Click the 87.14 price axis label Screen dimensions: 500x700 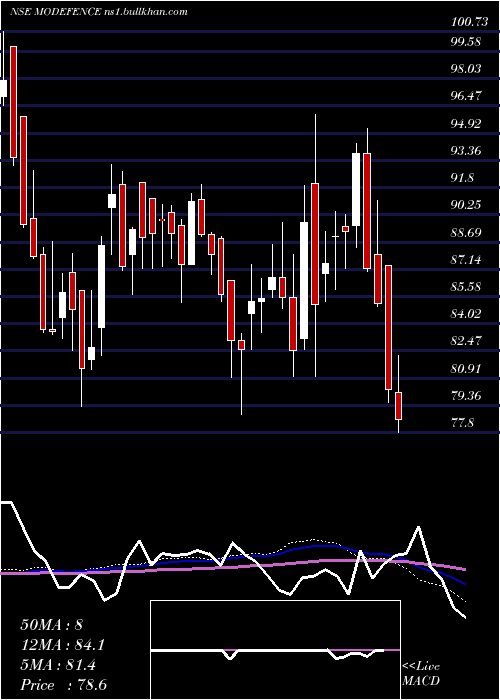click(x=467, y=259)
